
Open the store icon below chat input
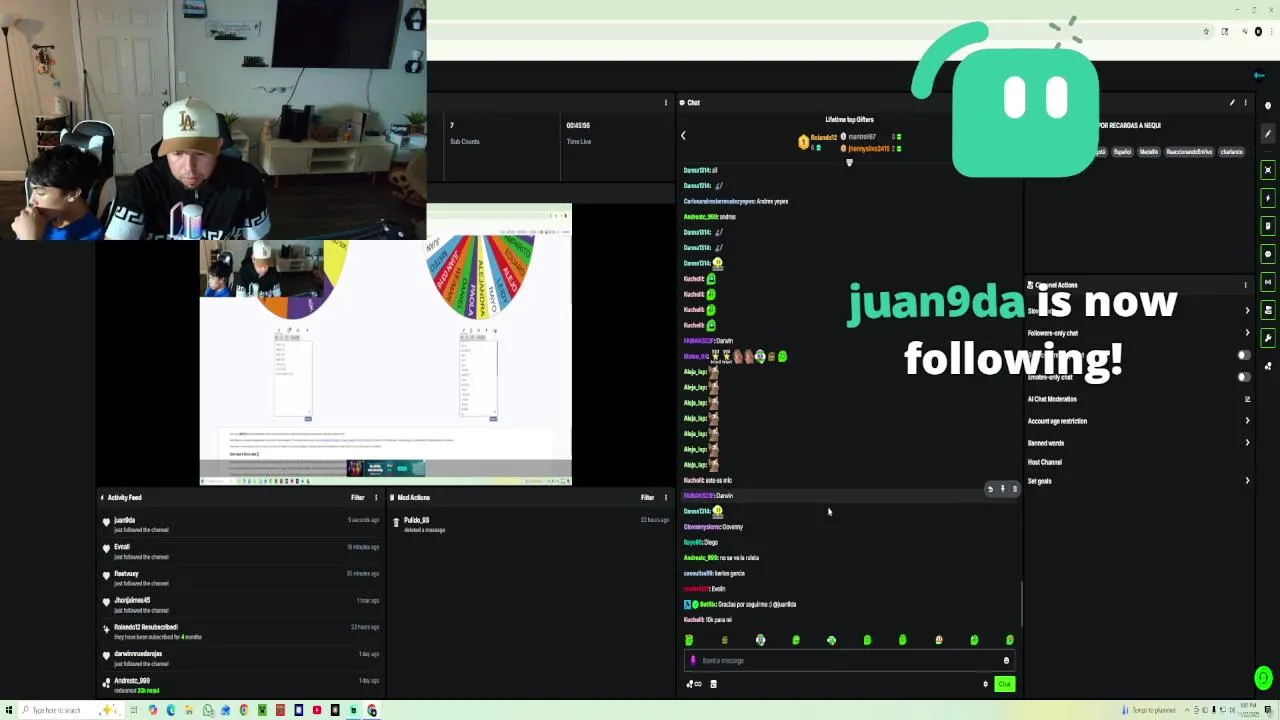[x=713, y=684]
